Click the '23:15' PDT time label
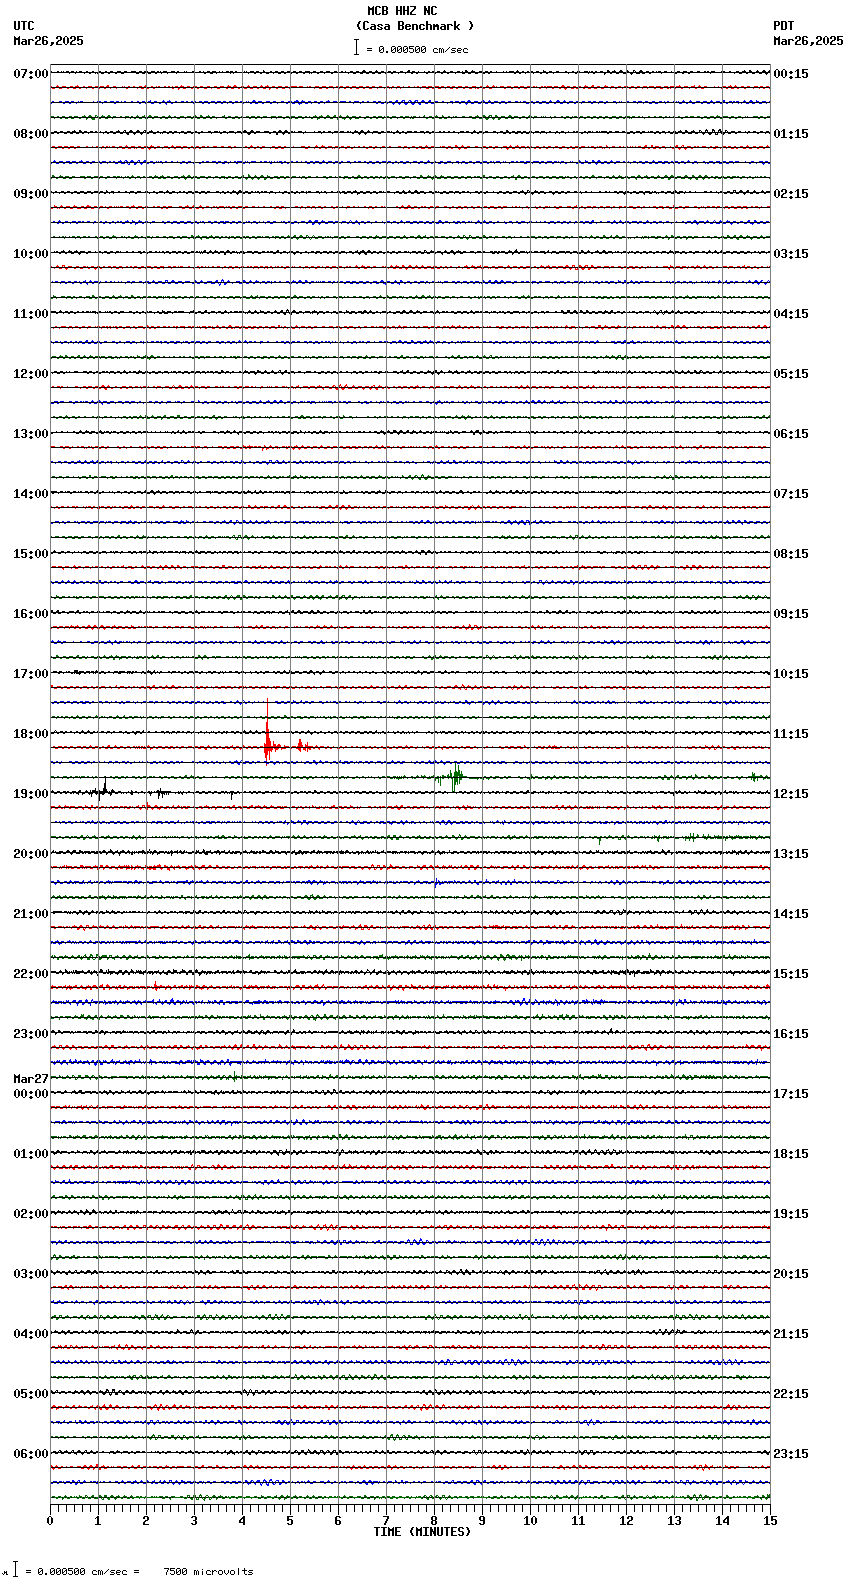The width and height of the screenshot is (850, 1584). 791,1454
